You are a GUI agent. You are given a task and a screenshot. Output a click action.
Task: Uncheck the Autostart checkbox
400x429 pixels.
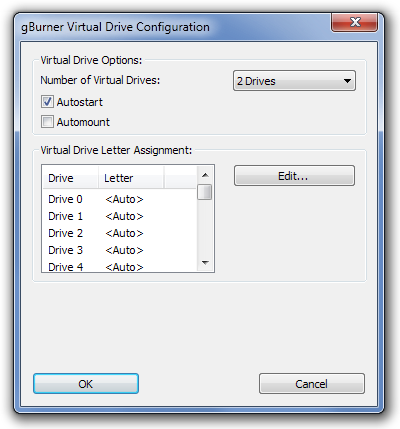[x=47, y=102]
